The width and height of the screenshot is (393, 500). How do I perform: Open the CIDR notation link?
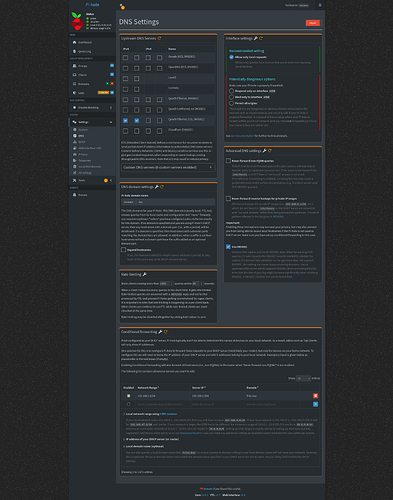click(x=168, y=414)
